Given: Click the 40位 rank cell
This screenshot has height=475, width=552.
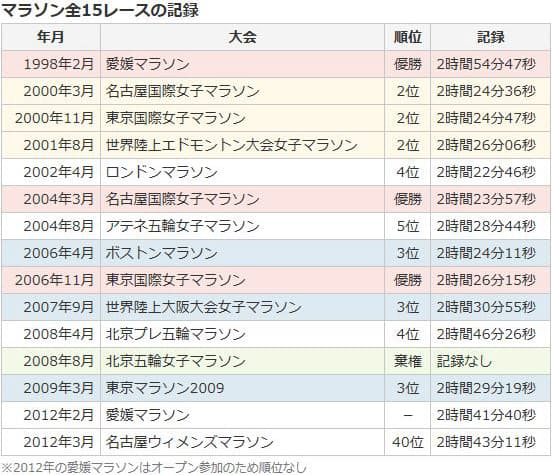Looking at the screenshot, I should [407, 442].
